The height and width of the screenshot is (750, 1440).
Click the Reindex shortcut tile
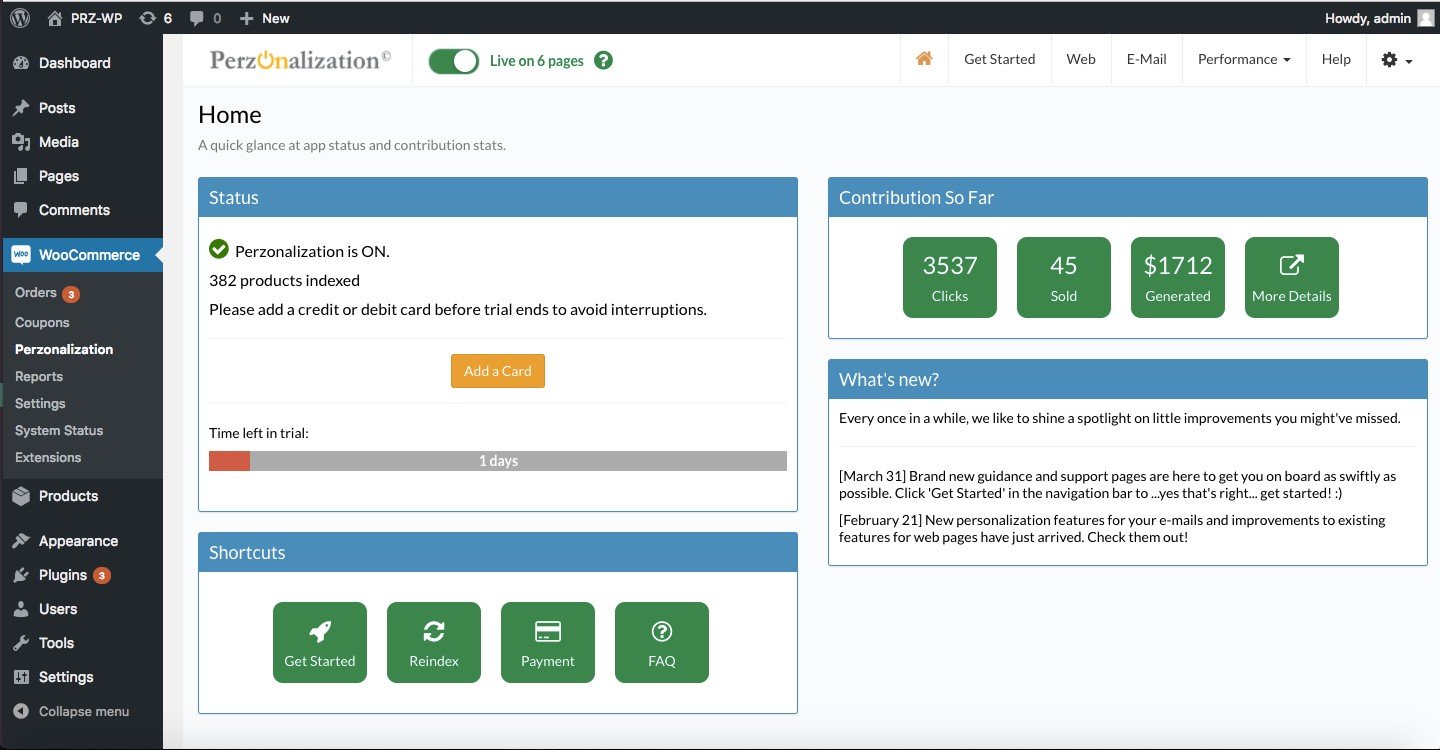(x=434, y=642)
